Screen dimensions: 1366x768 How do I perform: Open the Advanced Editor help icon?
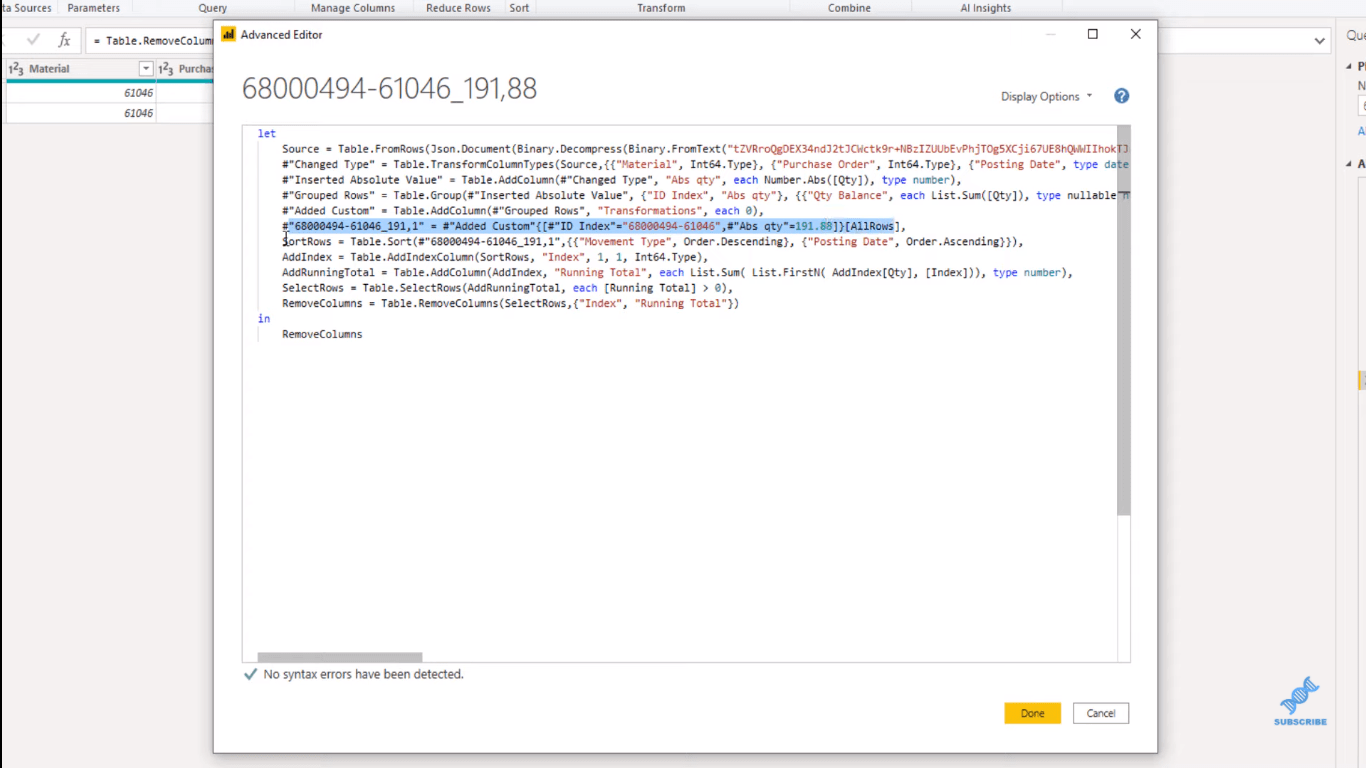point(1121,96)
